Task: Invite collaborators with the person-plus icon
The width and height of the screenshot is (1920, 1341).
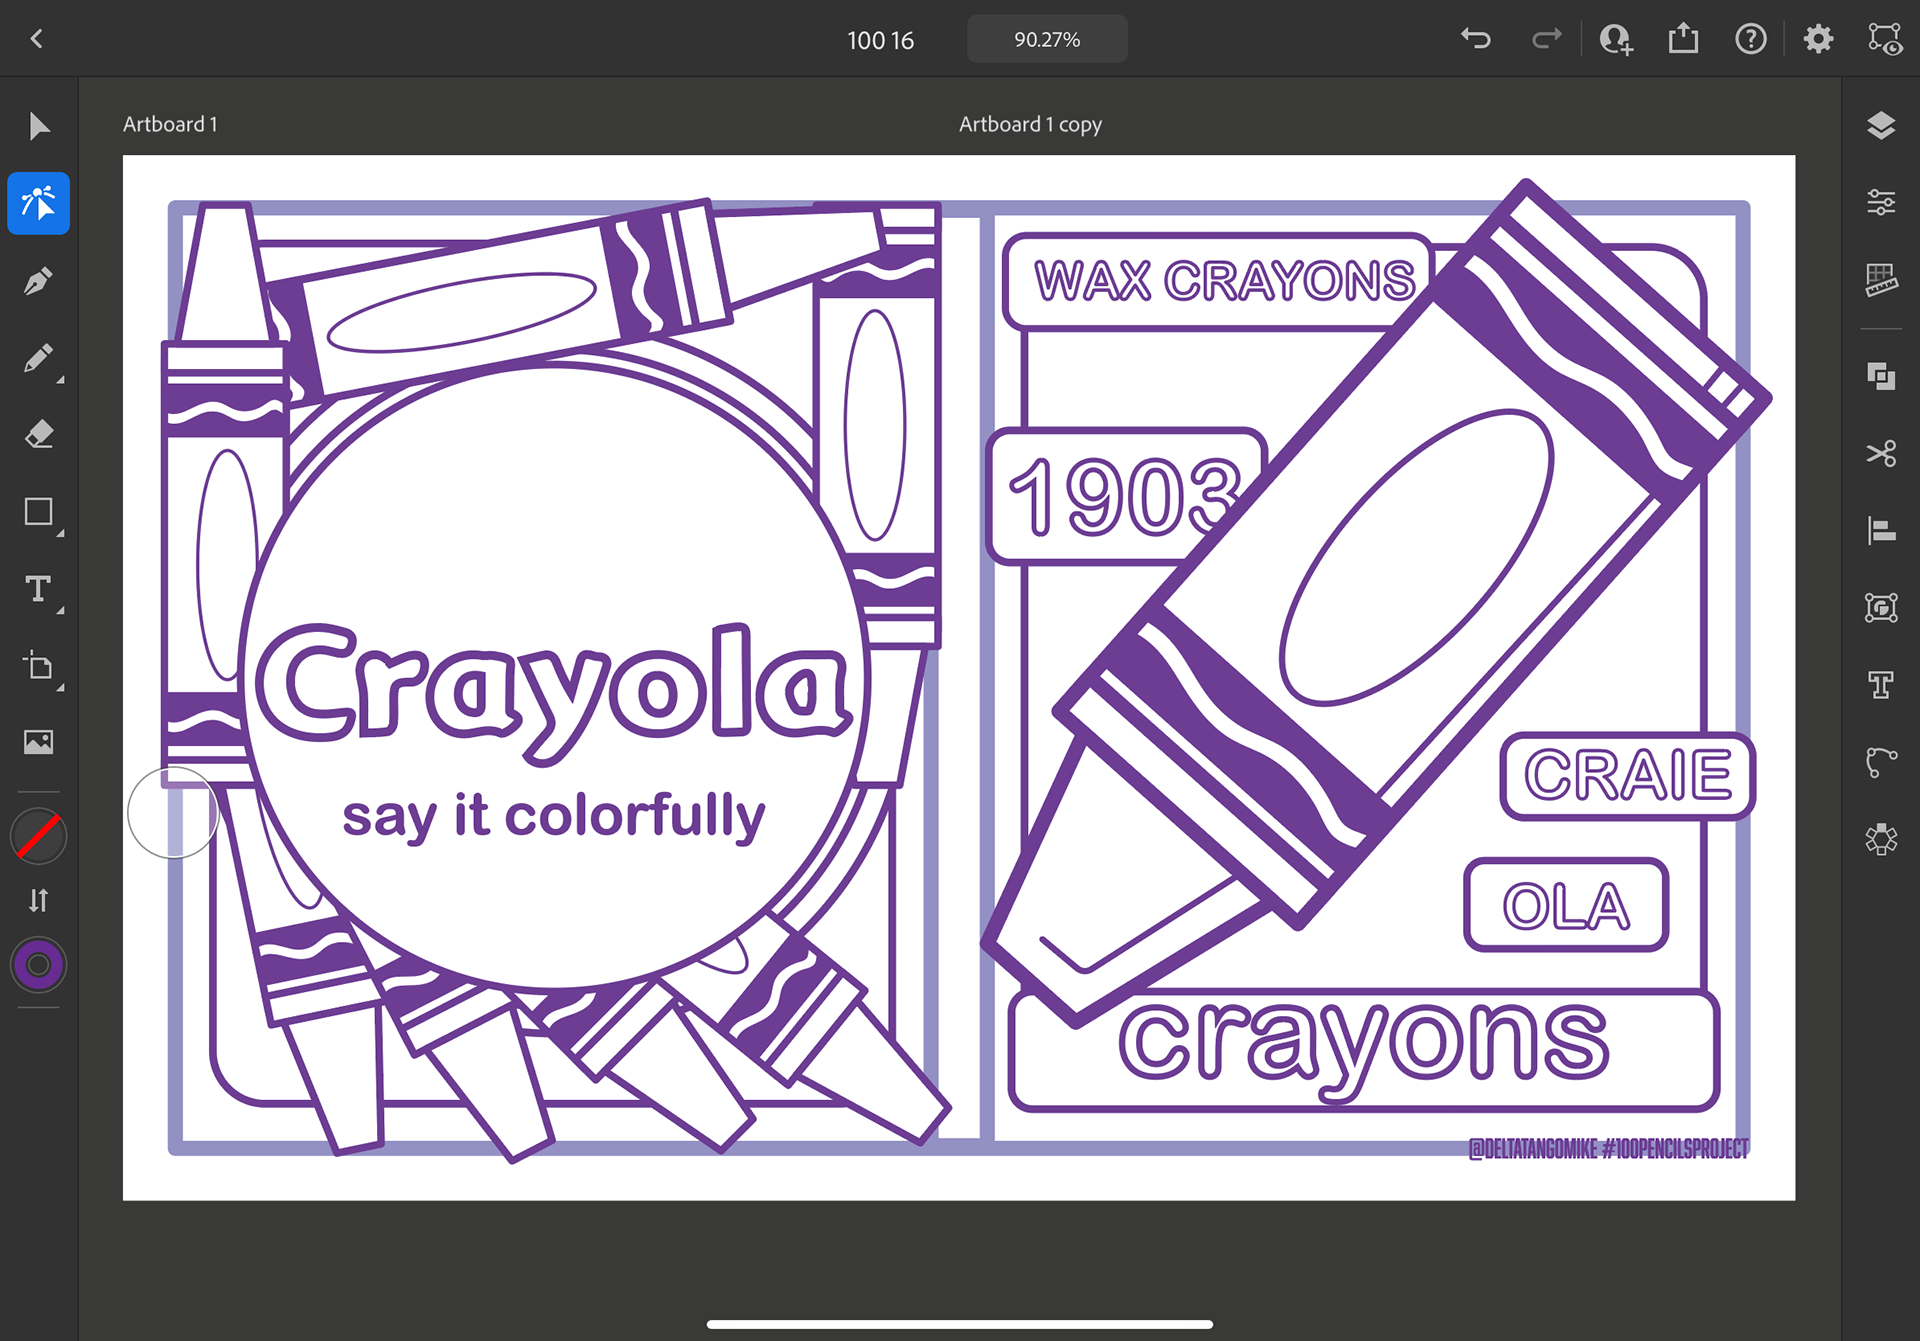Action: point(1616,39)
